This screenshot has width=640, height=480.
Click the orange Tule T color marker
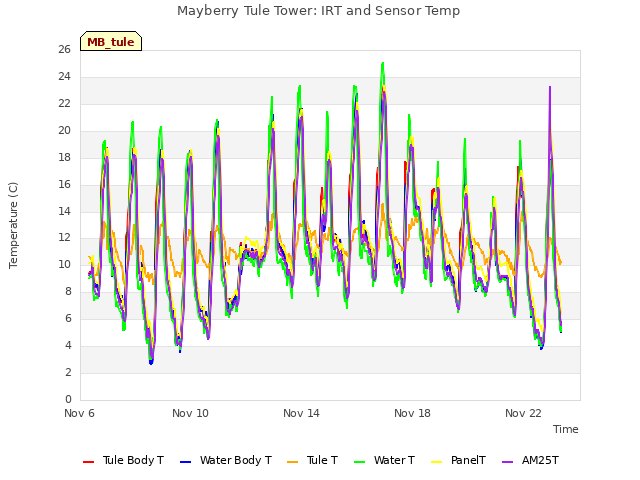pyautogui.click(x=293, y=462)
